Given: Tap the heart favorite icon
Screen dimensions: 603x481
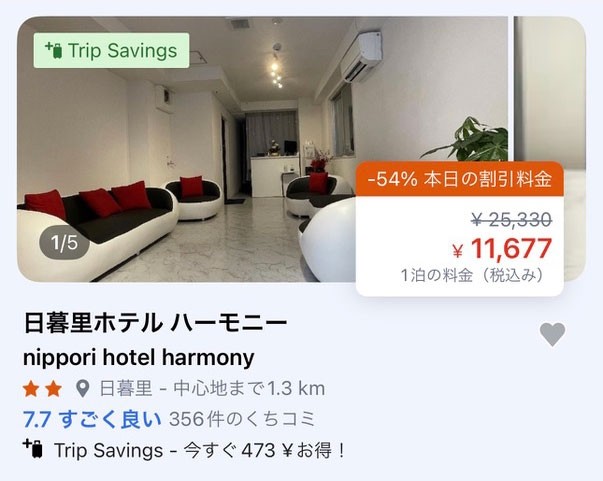Looking at the screenshot, I should tap(552, 334).
